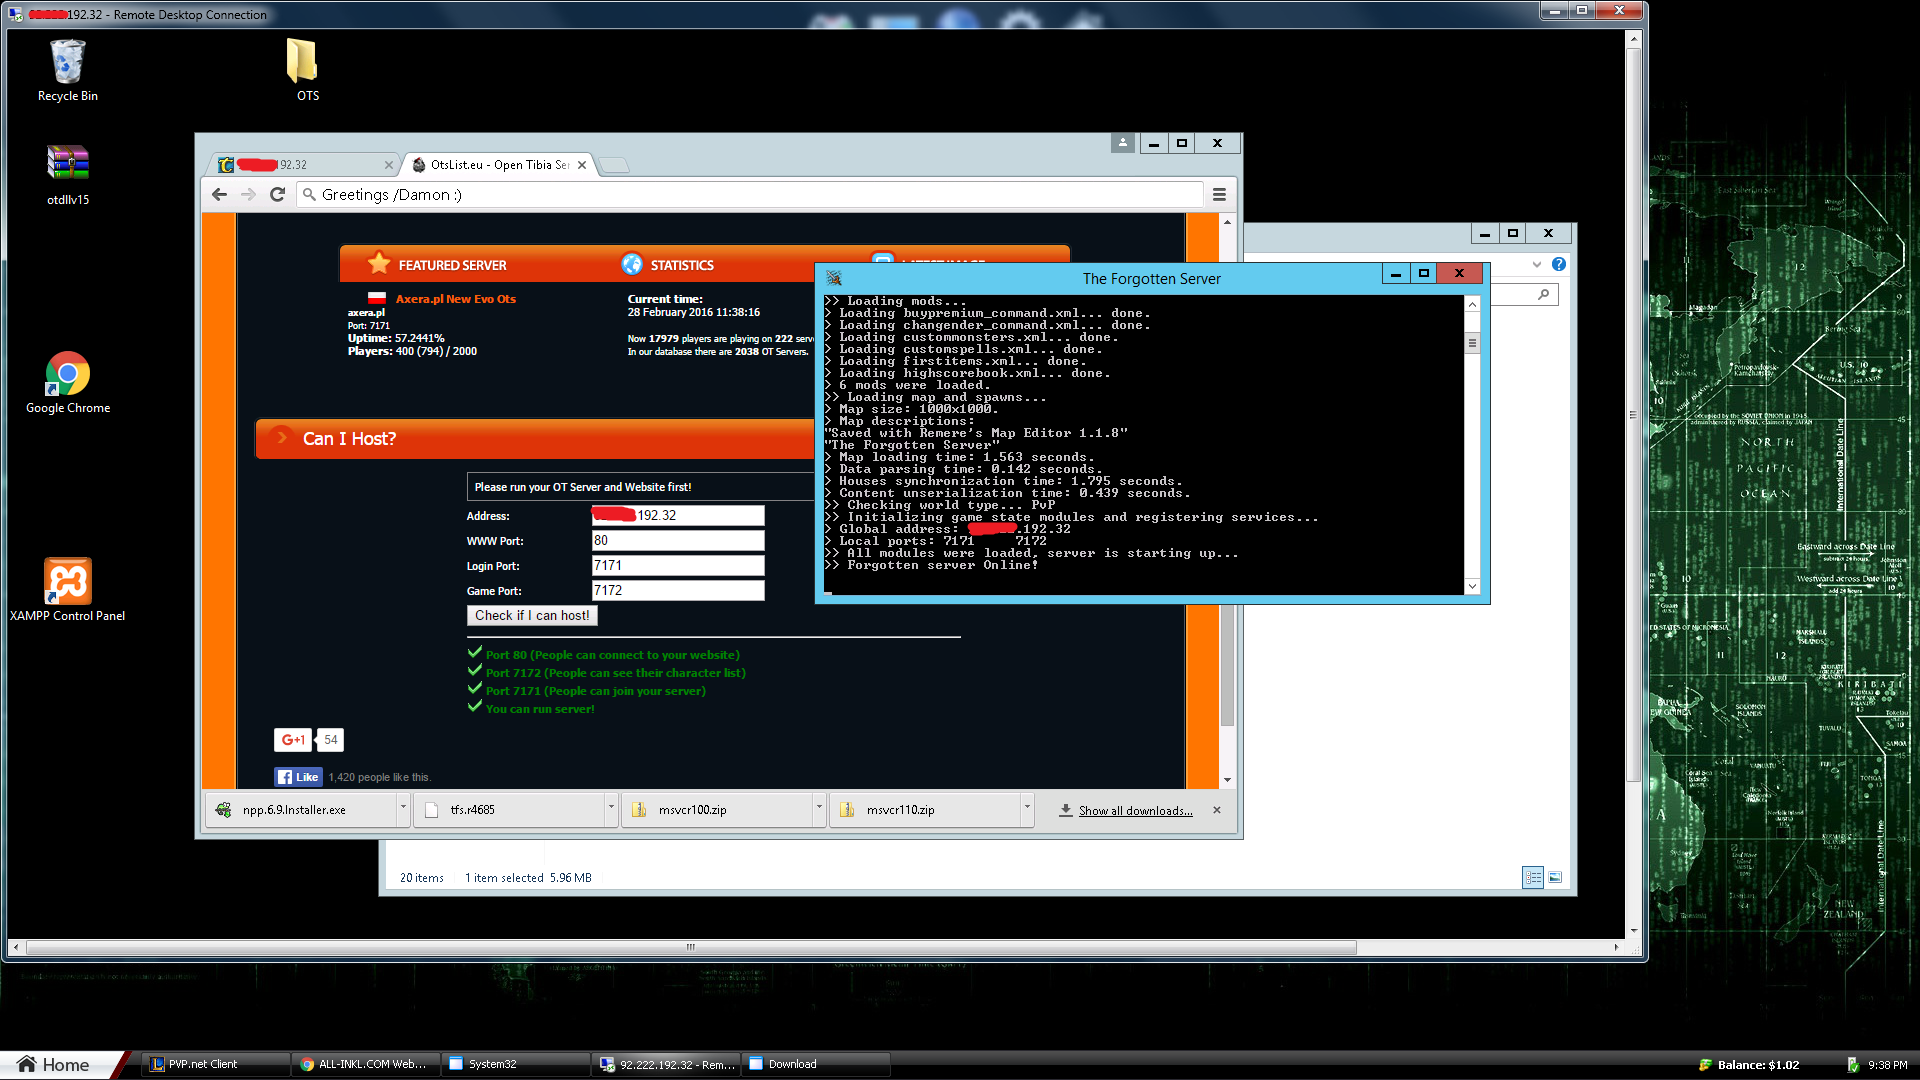Switch to the System32 taskbar window

(x=515, y=1065)
